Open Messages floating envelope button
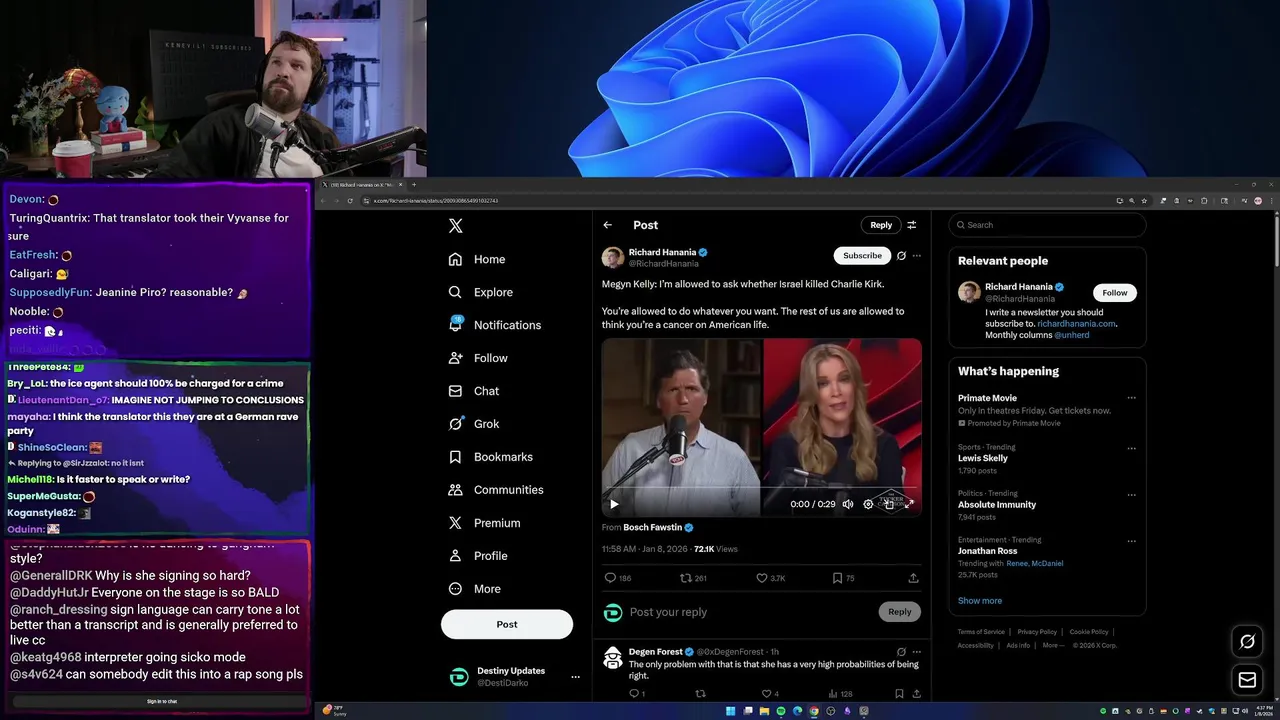Image resolution: width=1280 pixels, height=720 pixels. 1247,680
